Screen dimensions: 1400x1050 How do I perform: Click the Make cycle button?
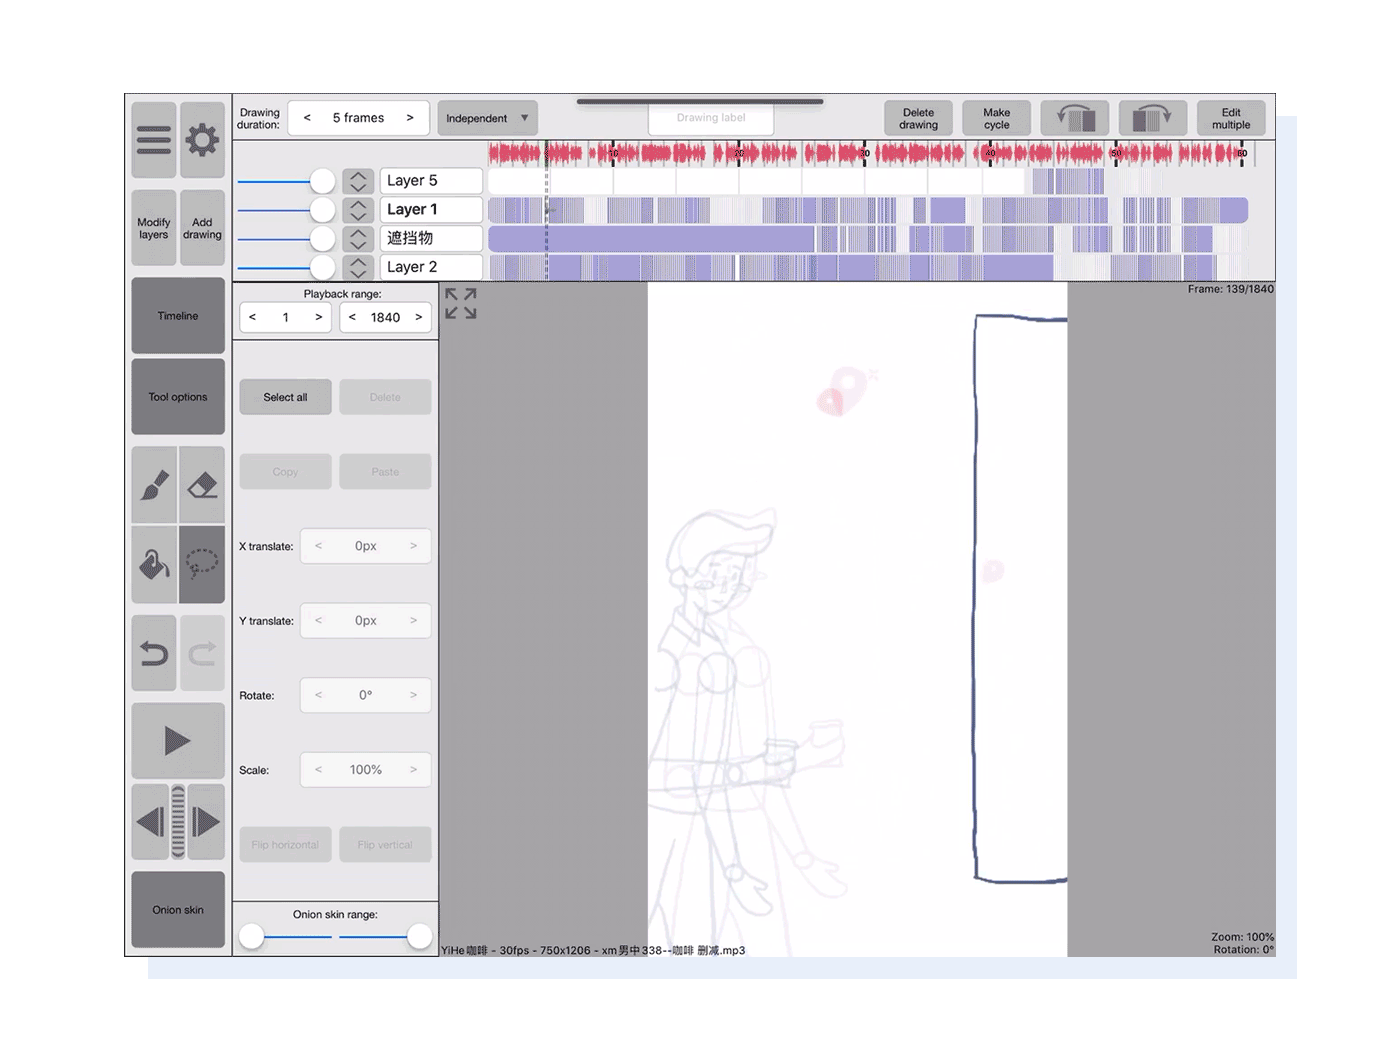(x=996, y=117)
